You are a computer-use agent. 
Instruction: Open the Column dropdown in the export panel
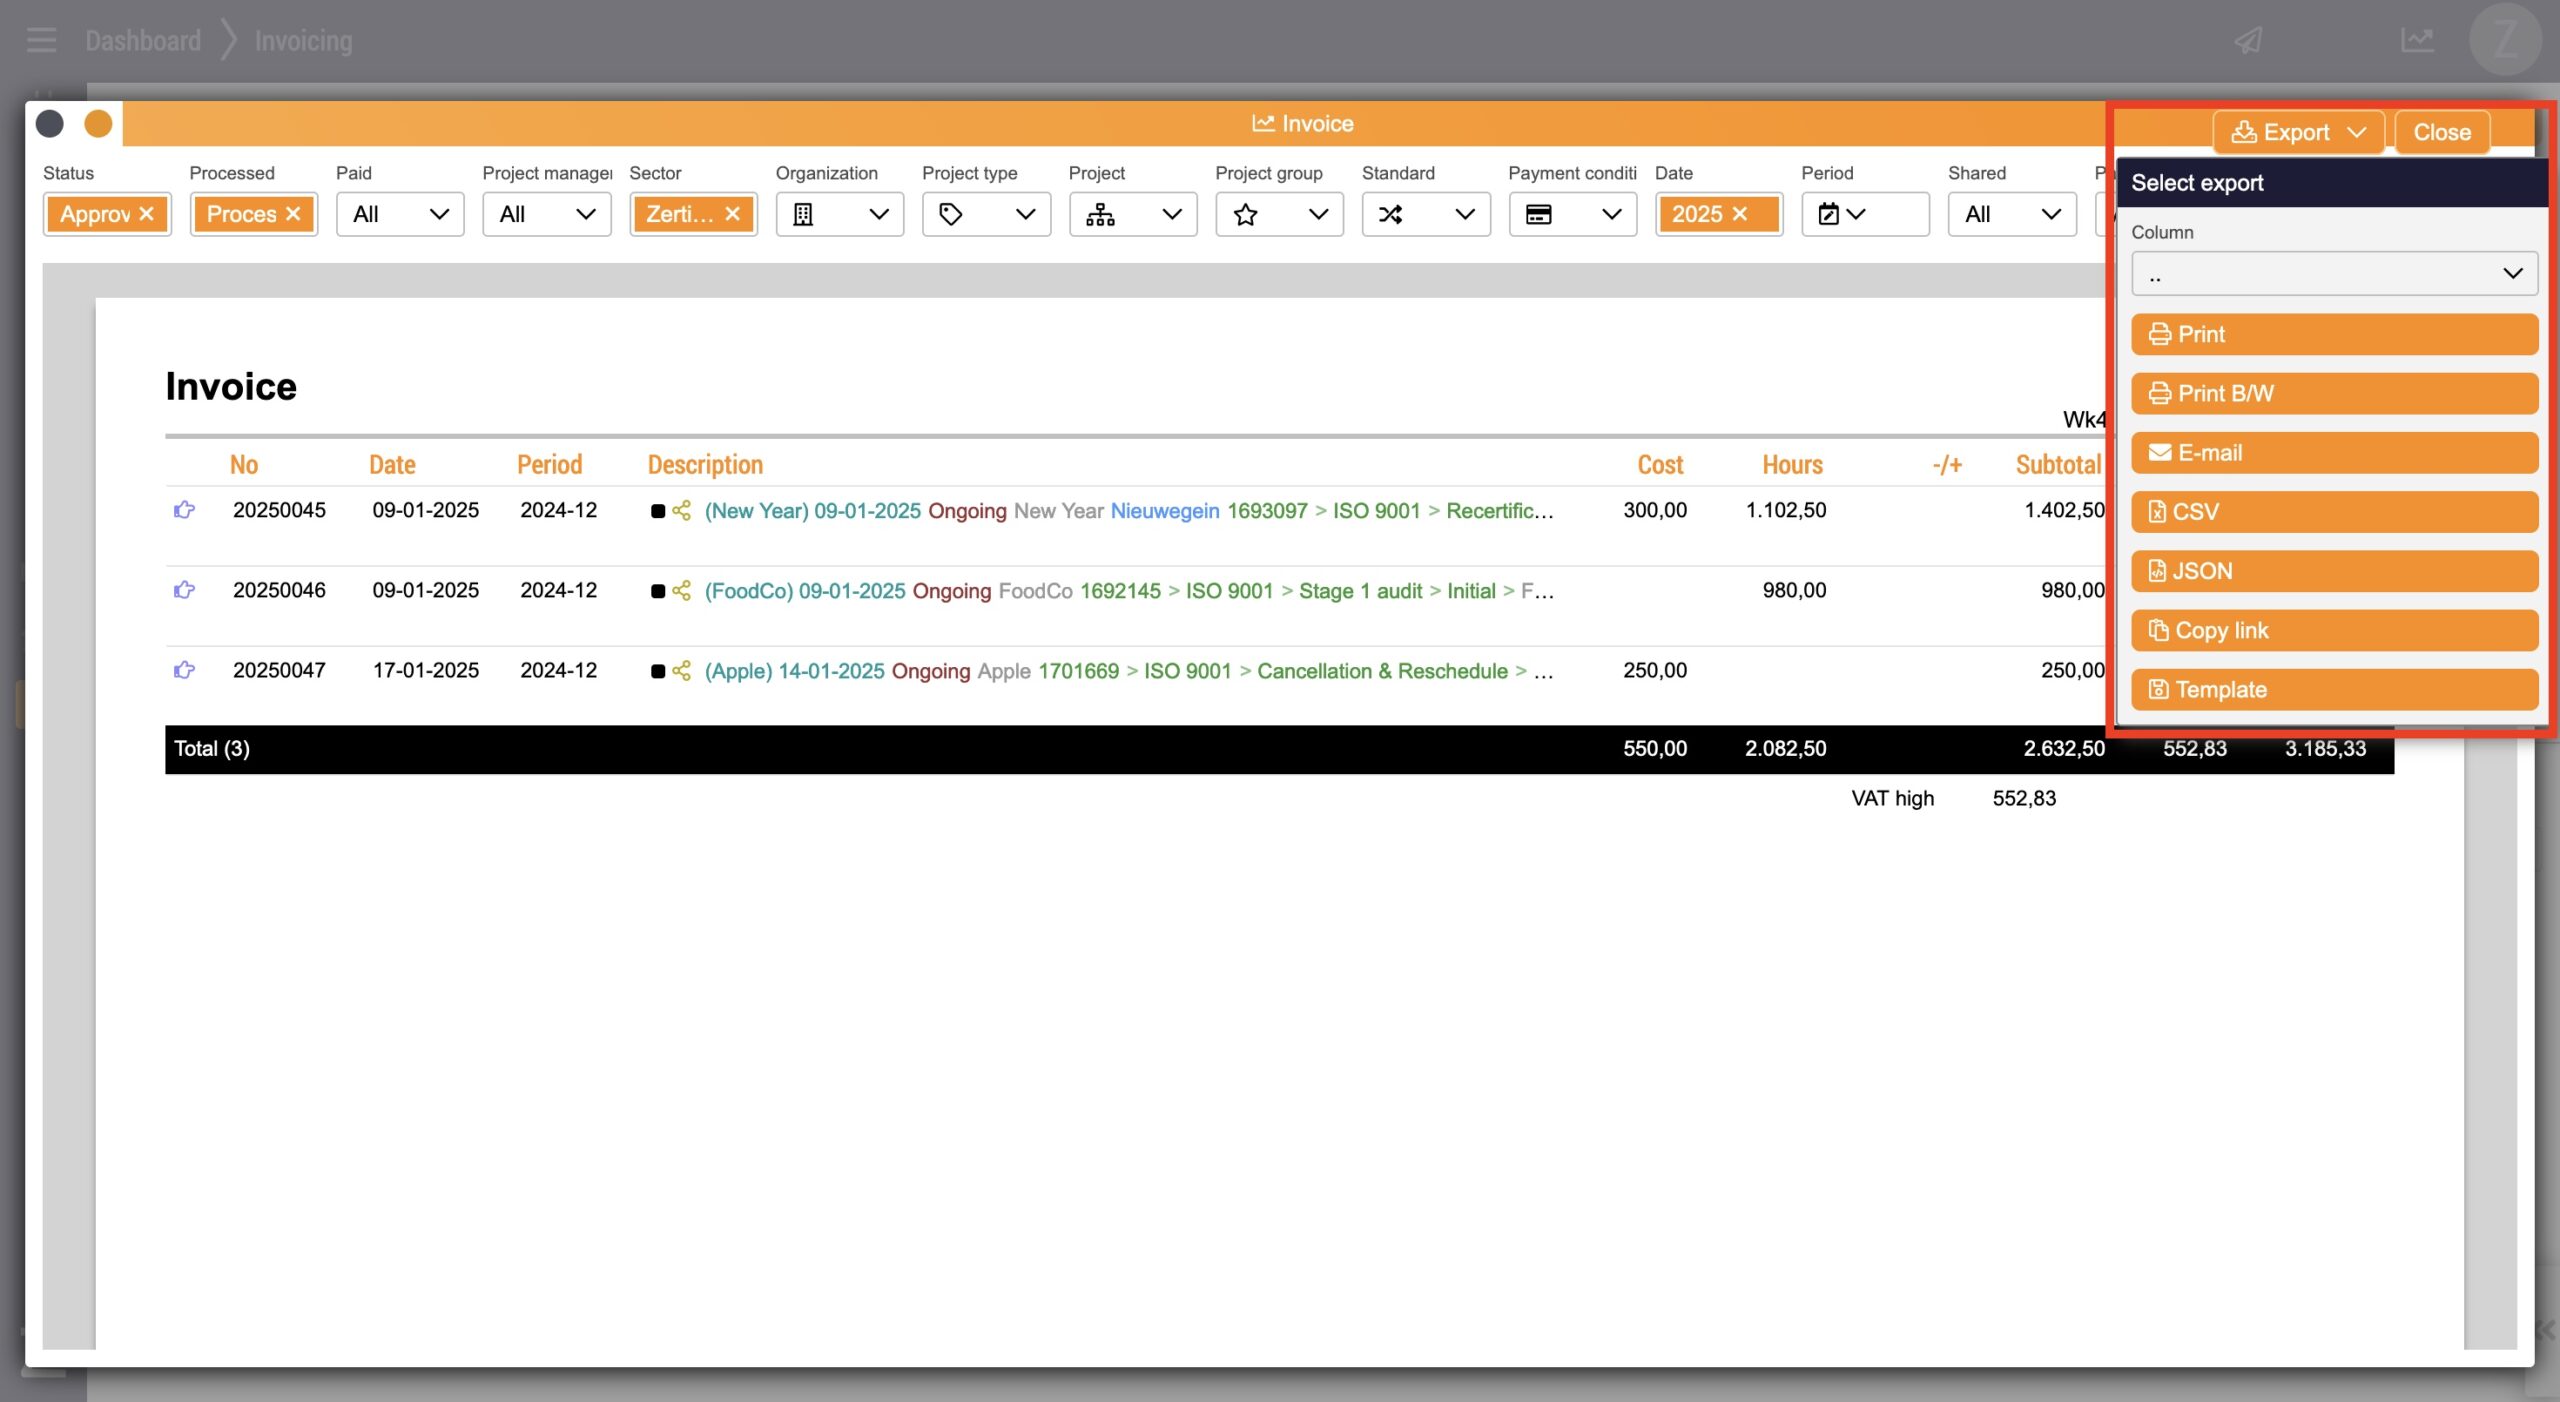pyautogui.click(x=2334, y=274)
